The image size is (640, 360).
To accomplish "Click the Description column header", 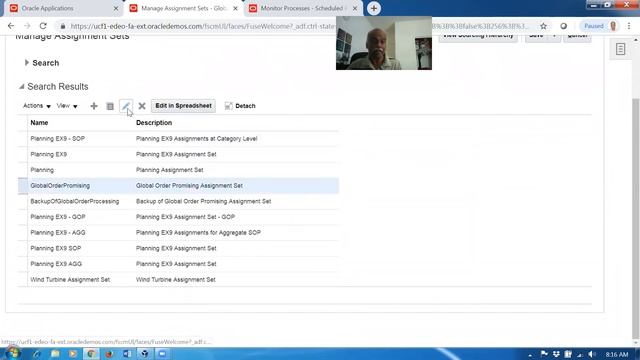I will pyautogui.click(x=154, y=122).
